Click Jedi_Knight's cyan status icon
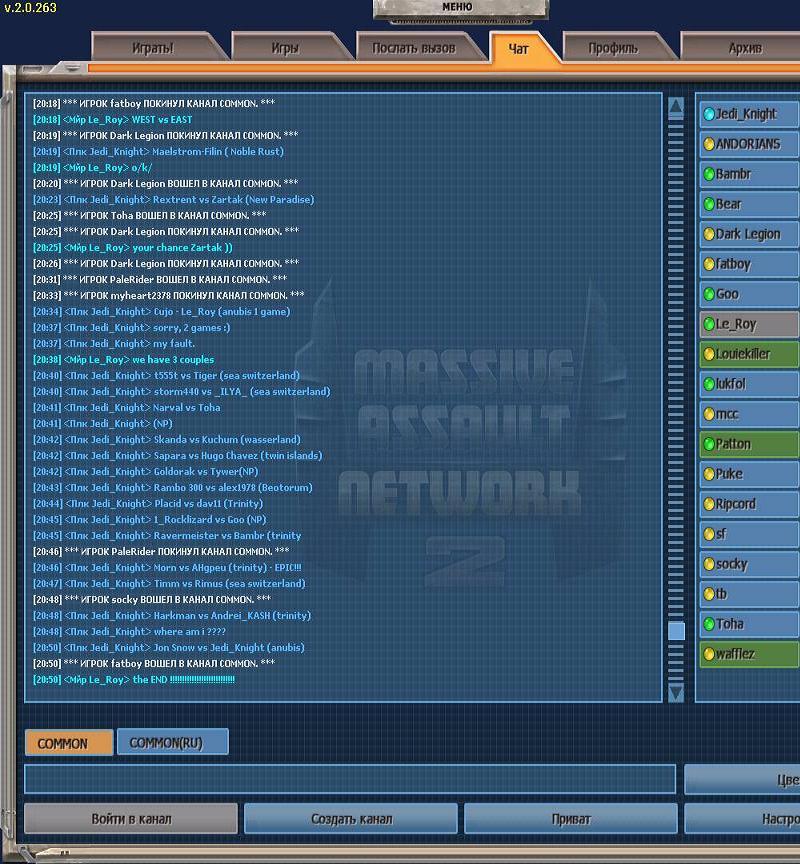The width and height of the screenshot is (800, 864). (x=709, y=114)
